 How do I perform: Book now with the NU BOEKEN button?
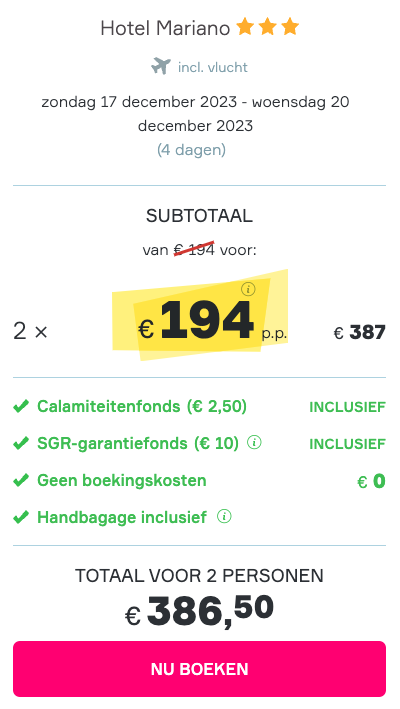click(199, 669)
